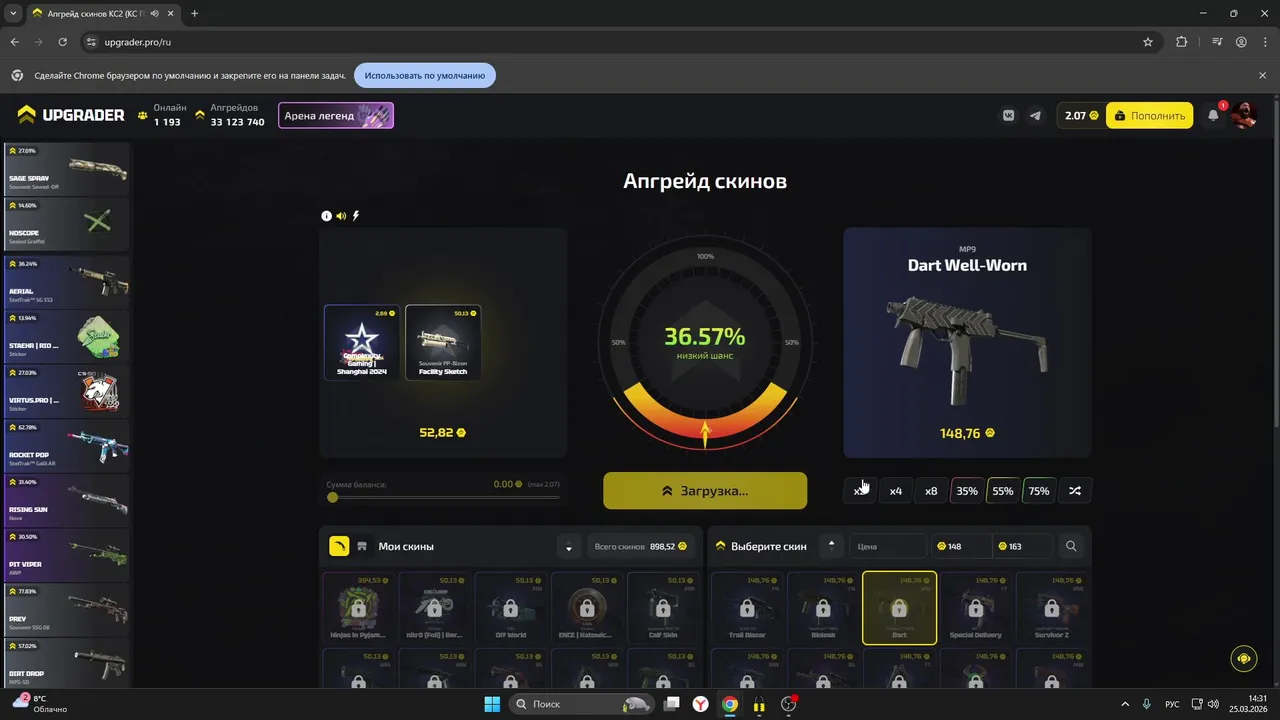Choose the highlighted Dart target skin

tap(899, 608)
